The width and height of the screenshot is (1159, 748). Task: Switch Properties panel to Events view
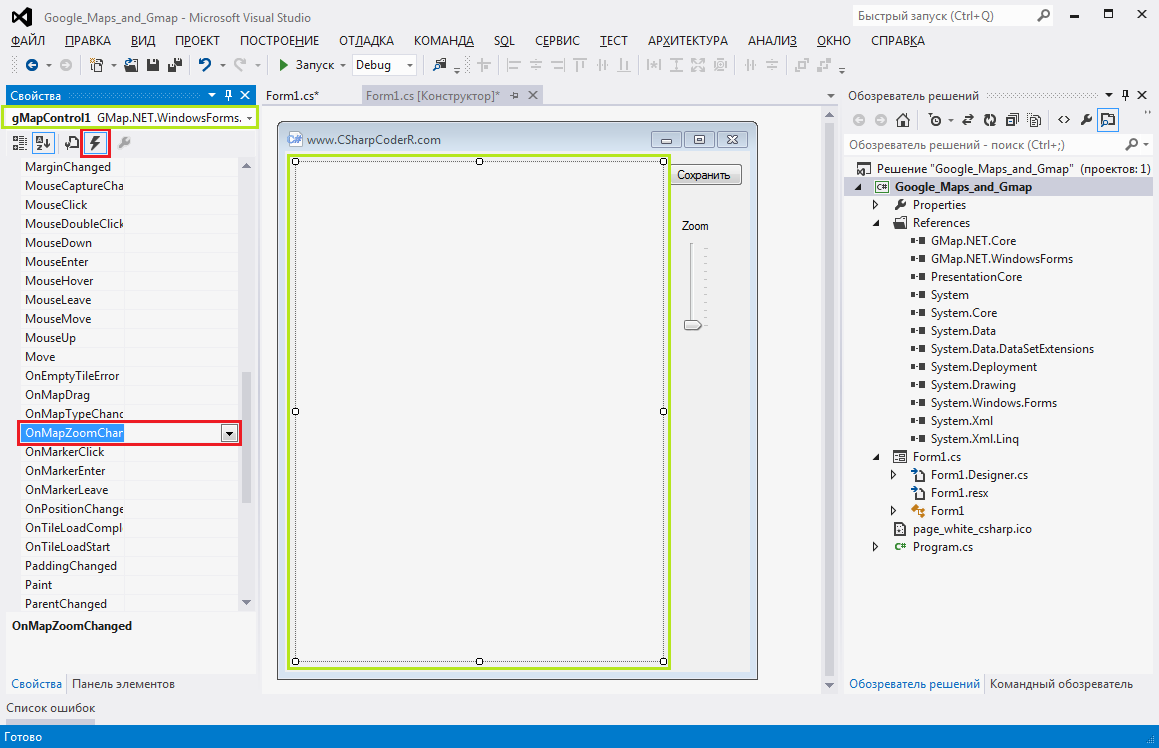click(95, 143)
